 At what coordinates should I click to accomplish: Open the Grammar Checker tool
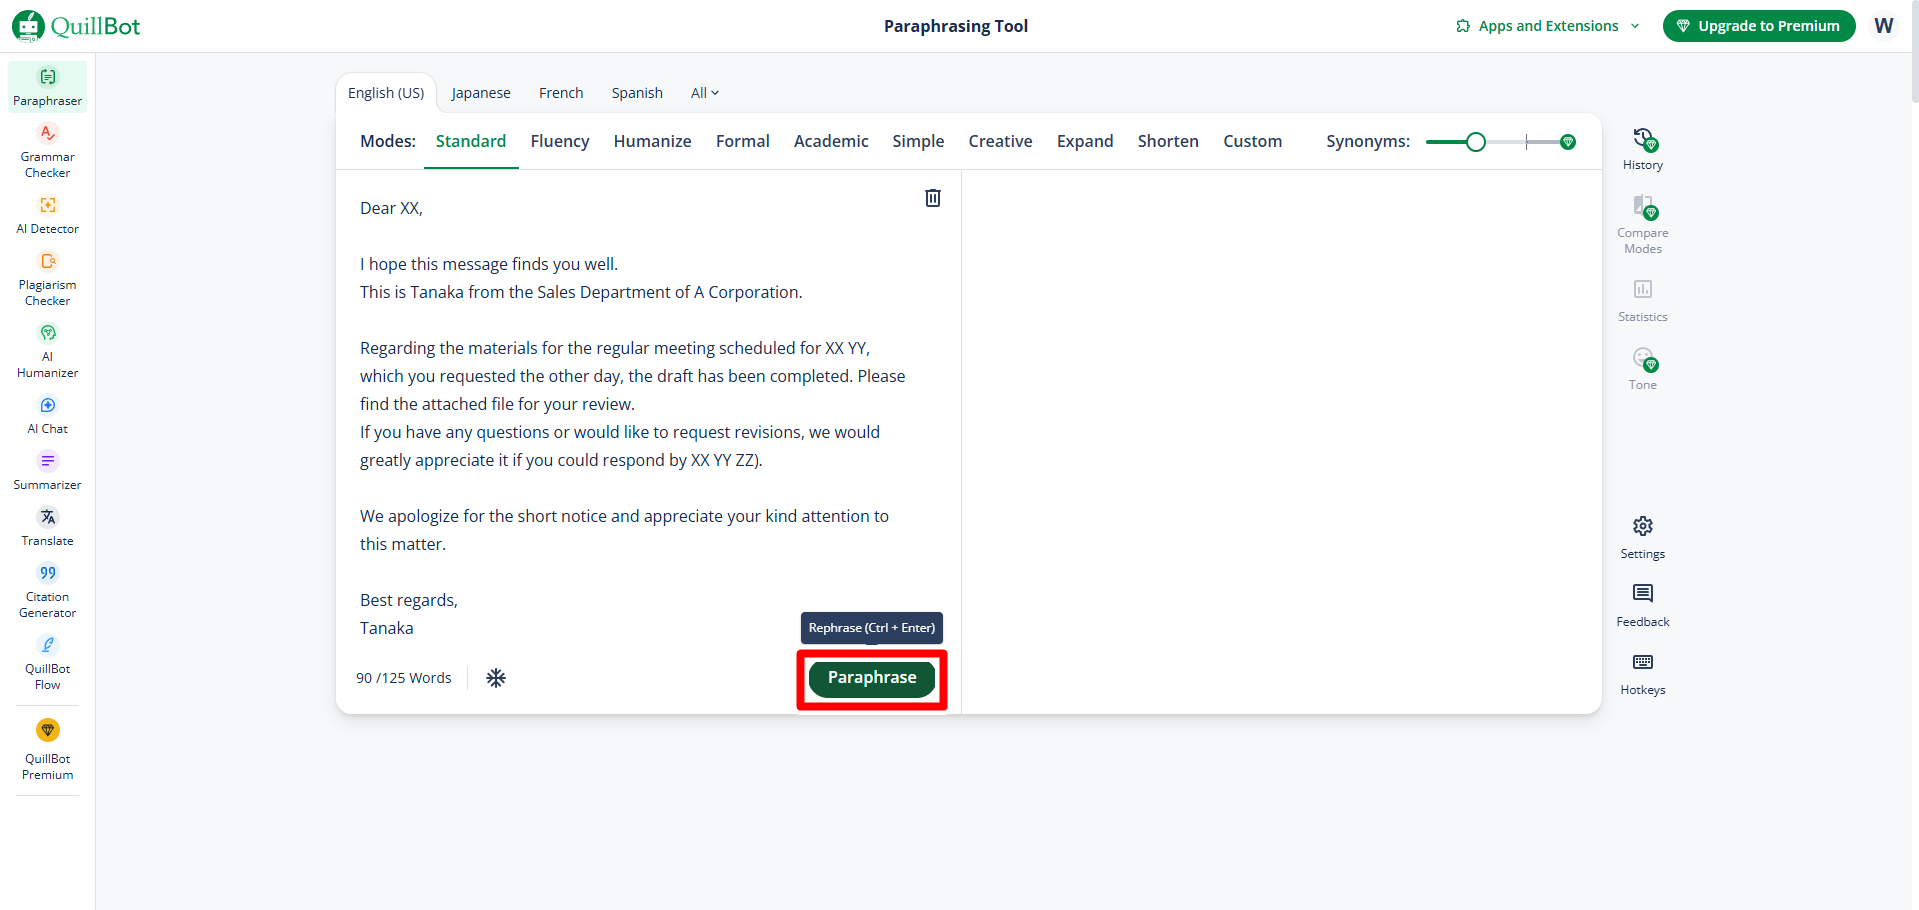point(47,151)
